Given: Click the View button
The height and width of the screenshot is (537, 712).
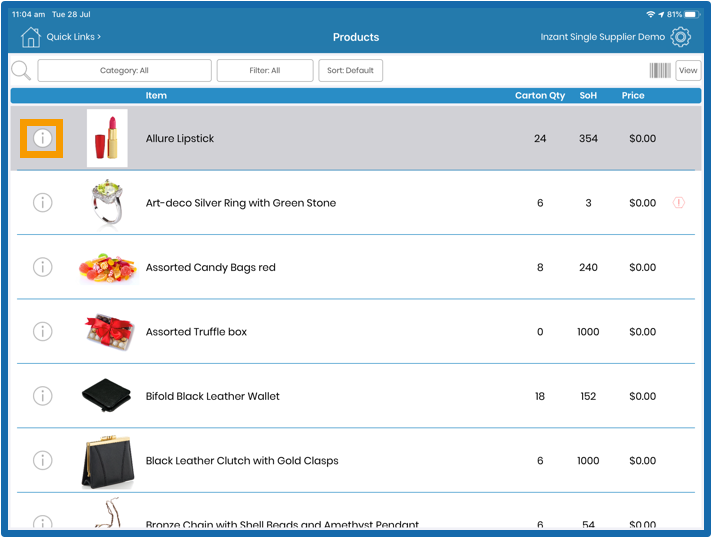Looking at the screenshot, I should coord(688,70).
